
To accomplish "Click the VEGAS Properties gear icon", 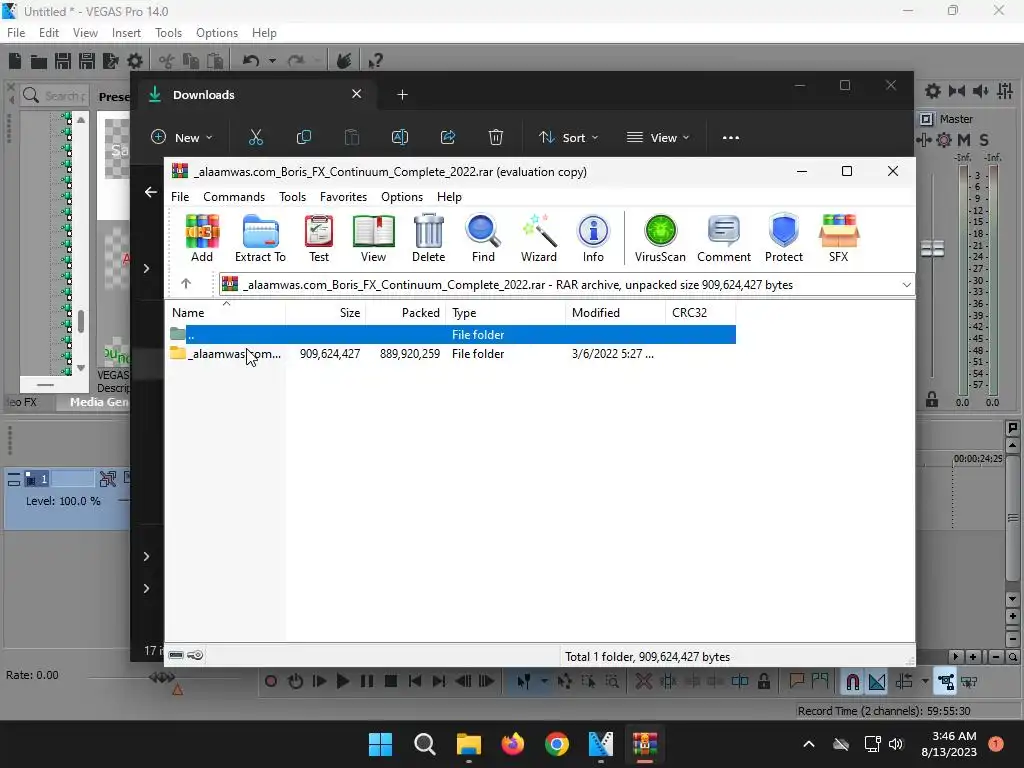I will (x=135, y=61).
